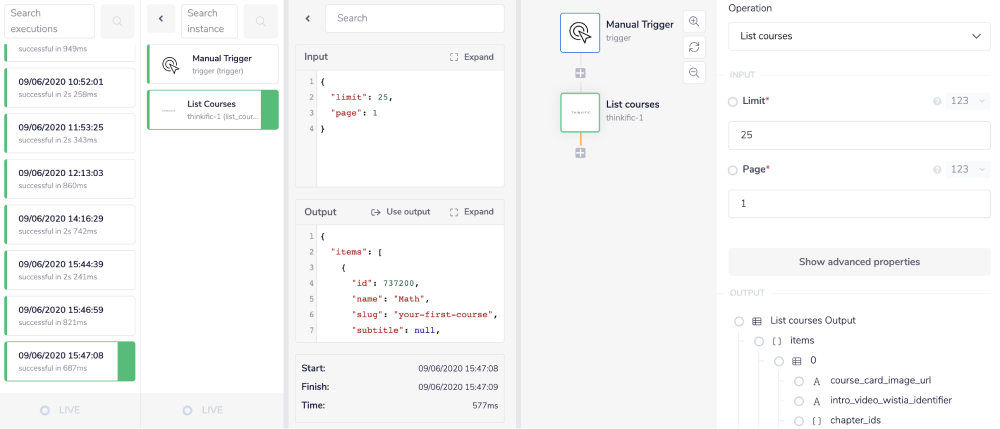This screenshot has width=1000, height=429.
Task: Click Show advanced properties button
Action: pyautogui.click(x=859, y=262)
